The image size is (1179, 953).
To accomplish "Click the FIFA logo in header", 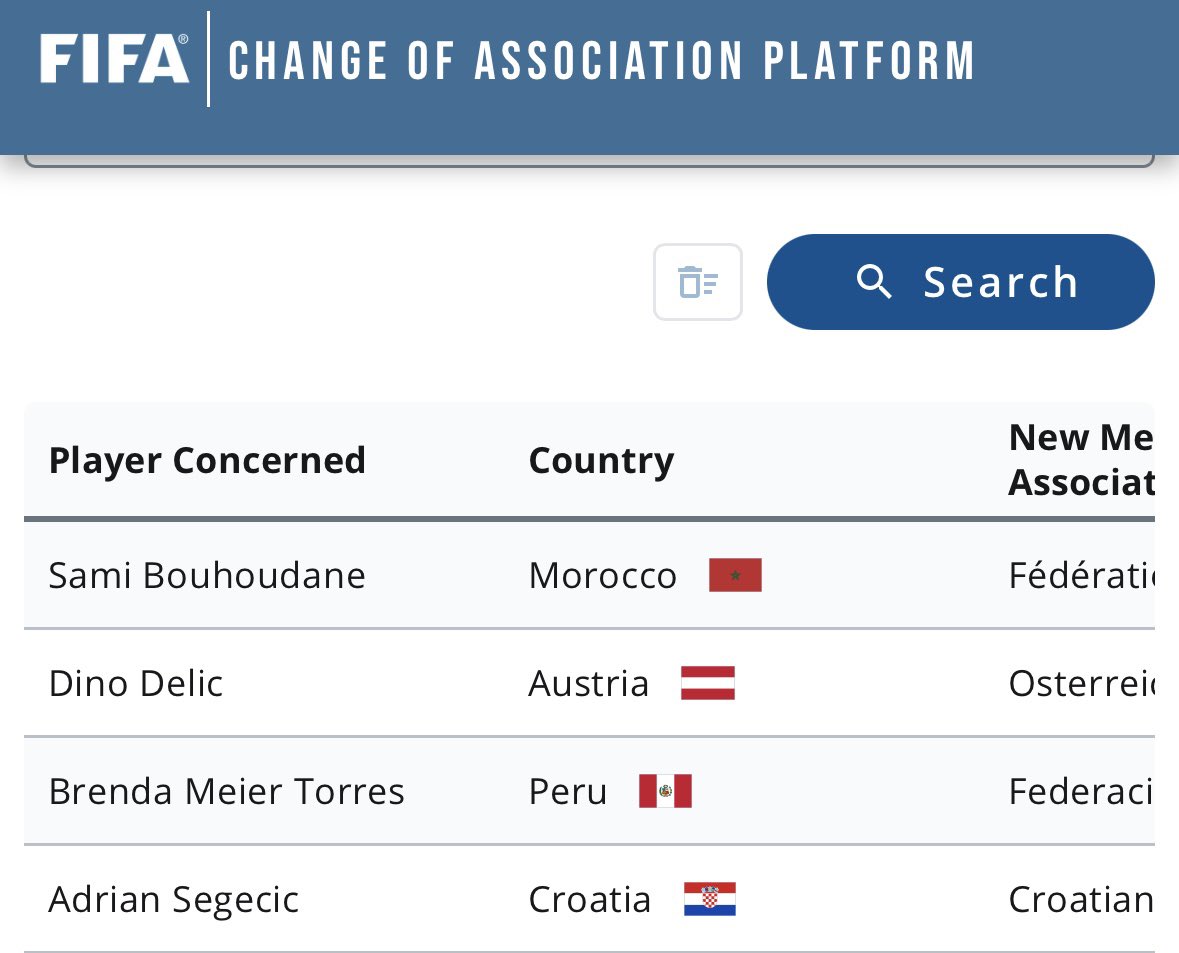I will point(114,59).
